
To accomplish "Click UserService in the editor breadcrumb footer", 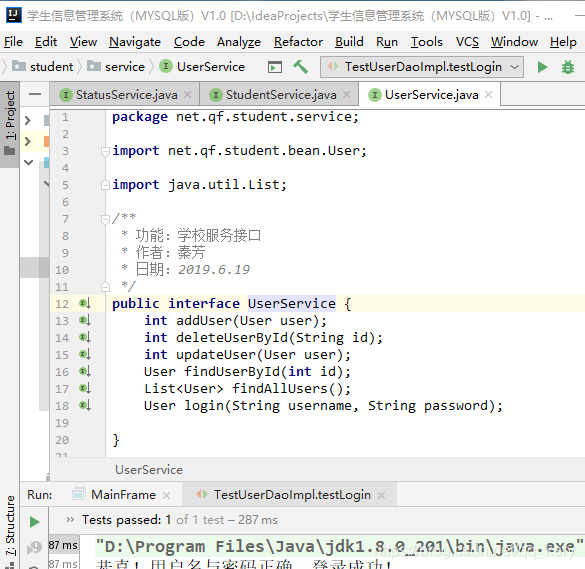I will [x=149, y=470].
